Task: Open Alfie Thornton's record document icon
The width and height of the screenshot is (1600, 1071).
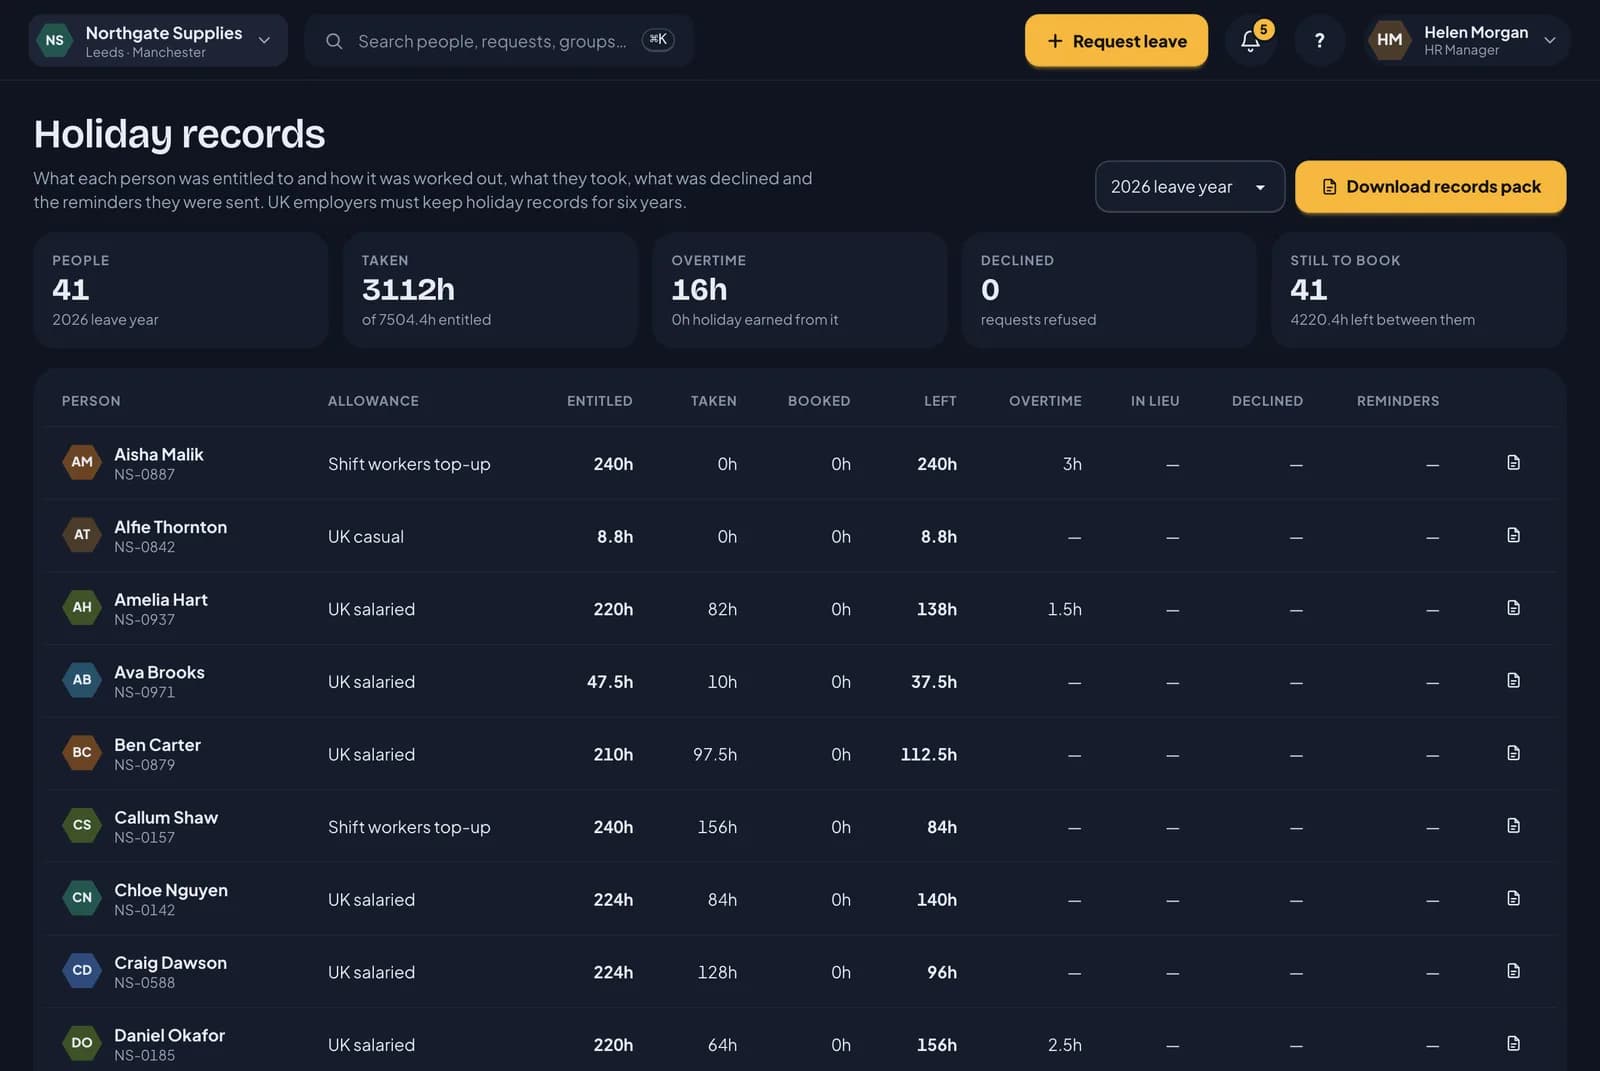Action: click(1513, 535)
